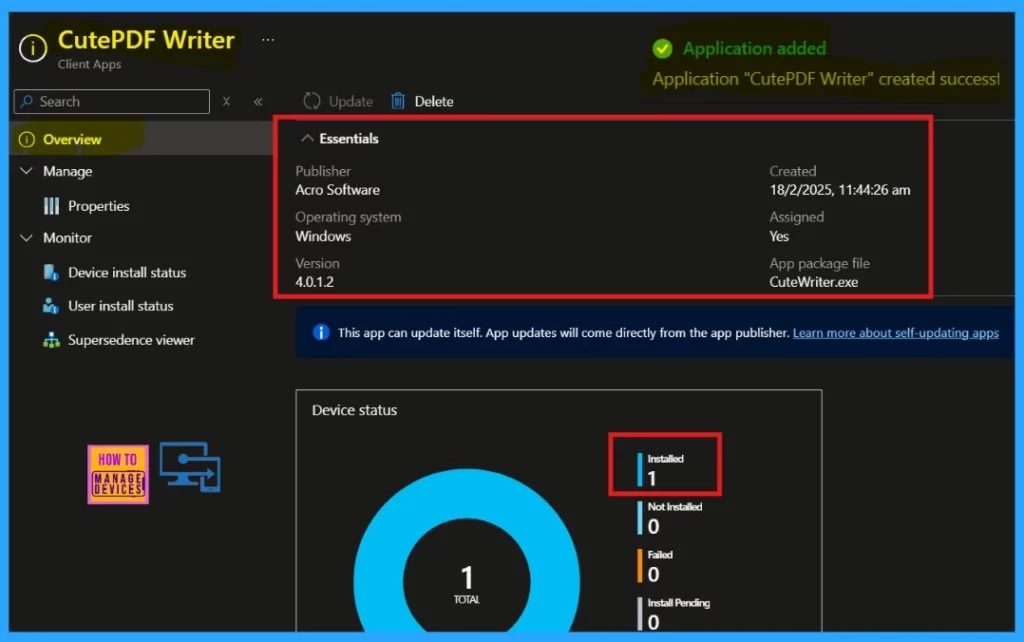Click the Application added notification title
Viewport: 1024px width, 642px height.
pyautogui.click(x=754, y=48)
